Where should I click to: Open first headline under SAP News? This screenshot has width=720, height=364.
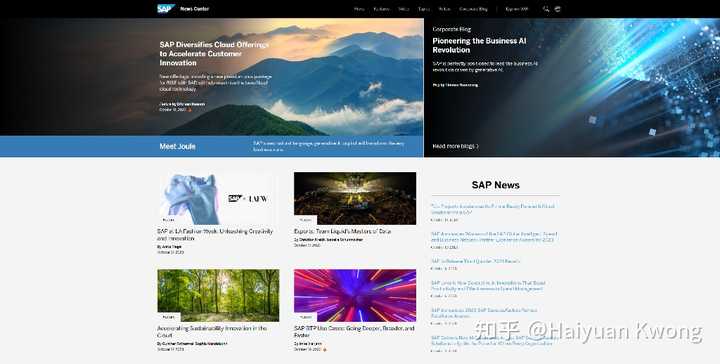(x=492, y=209)
